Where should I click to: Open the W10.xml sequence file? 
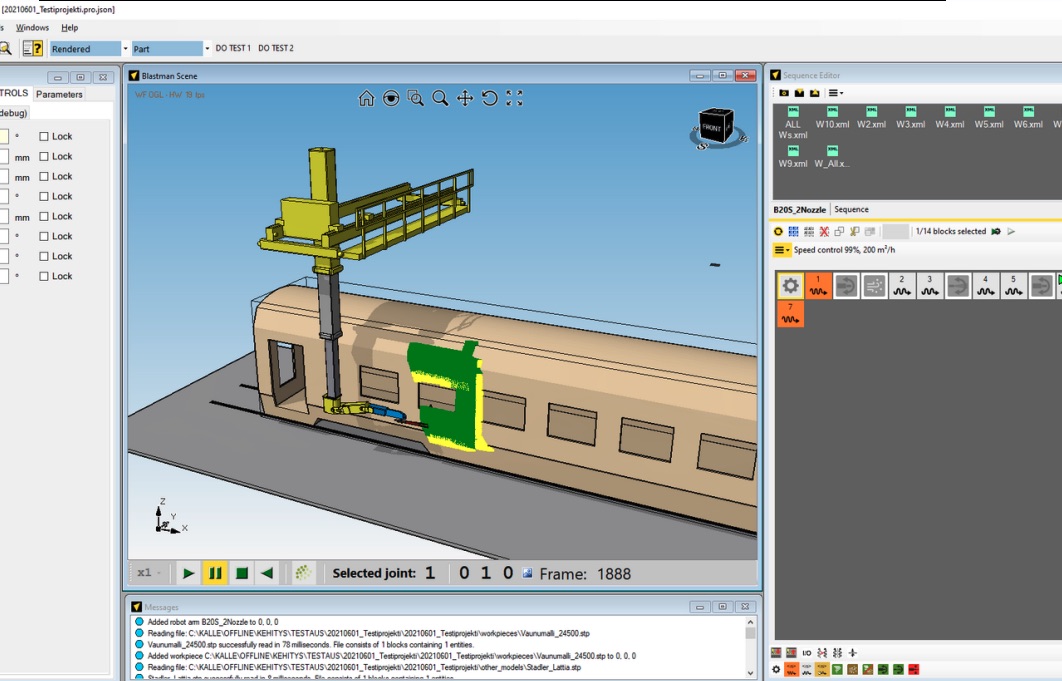point(832,117)
